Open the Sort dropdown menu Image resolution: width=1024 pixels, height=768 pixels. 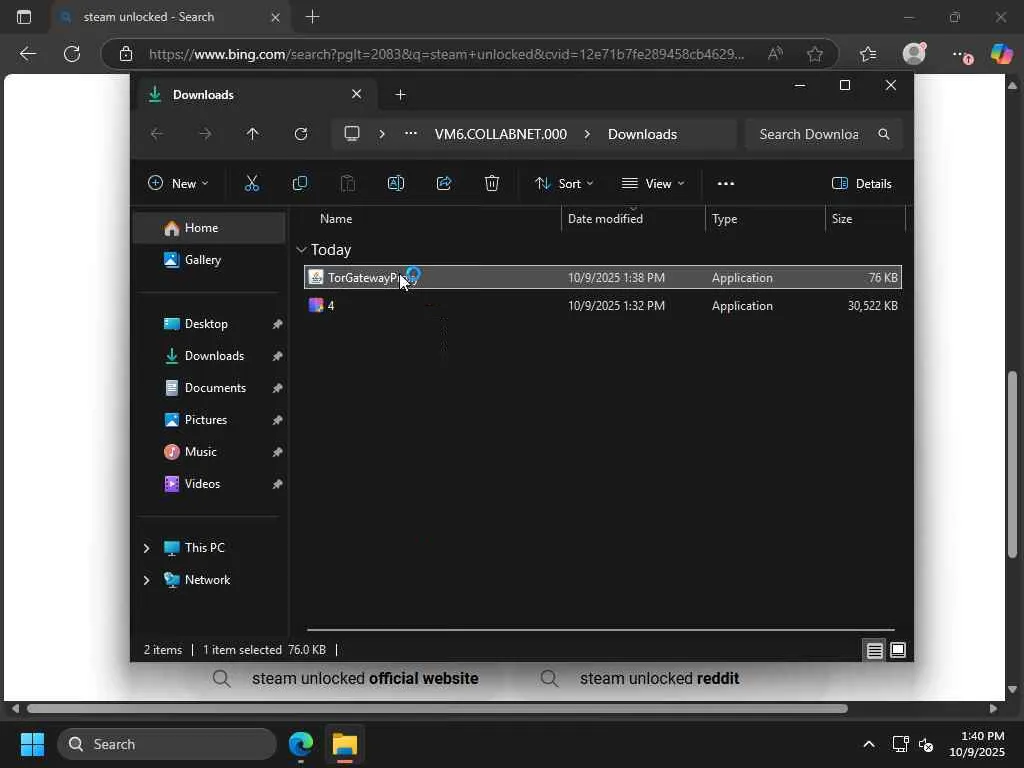tap(564, 184)
